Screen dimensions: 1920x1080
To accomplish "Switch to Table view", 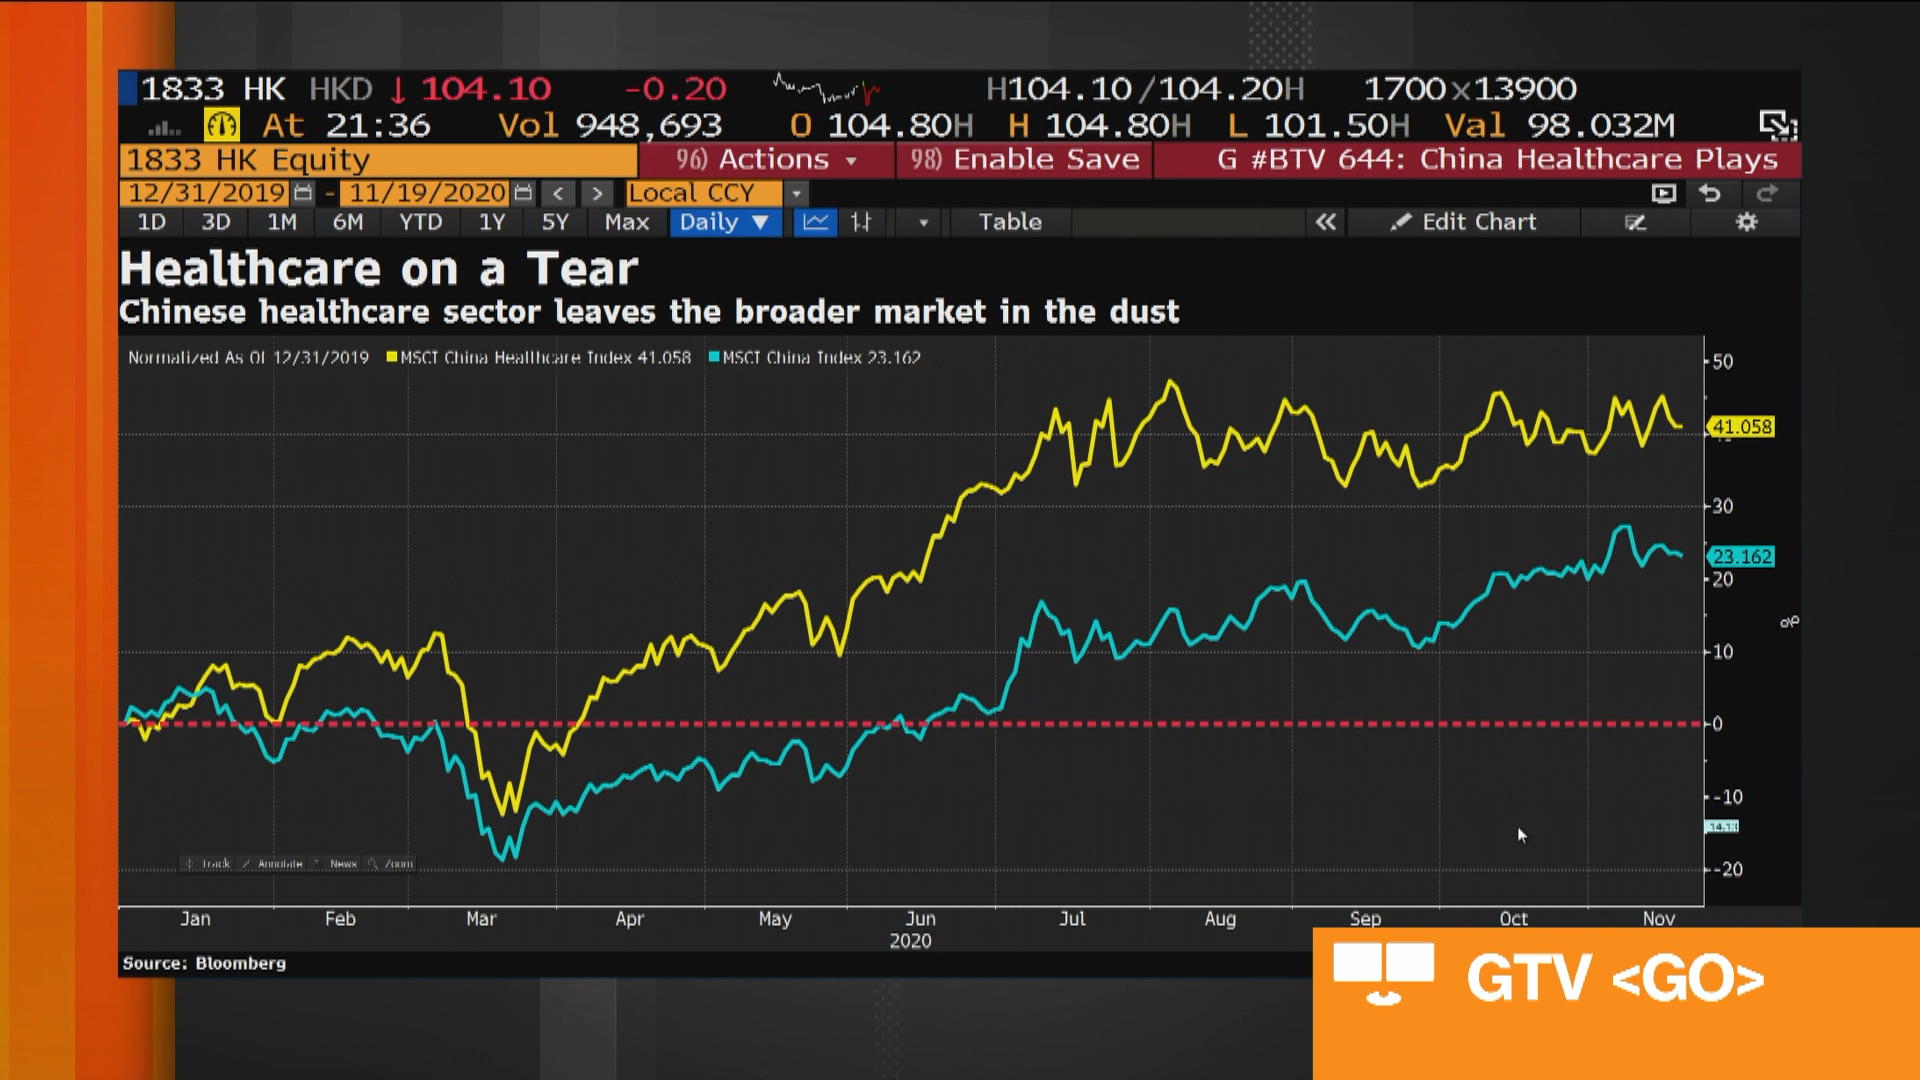I will pos(1010,222).
